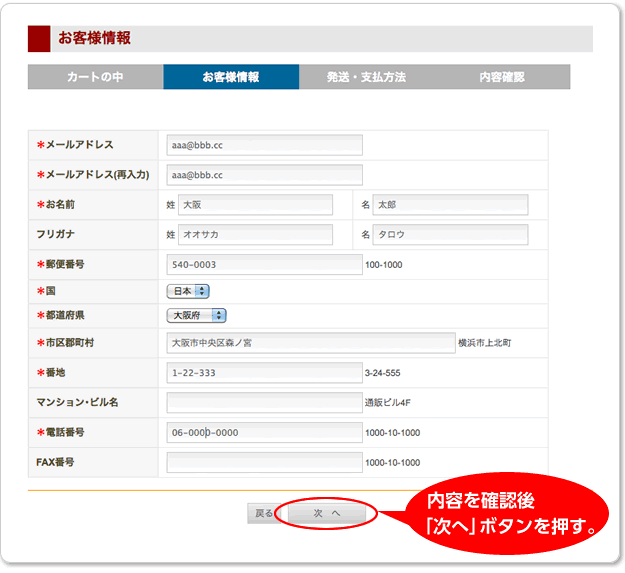Edit the 姓 name field containing 大阪
Image resolution: width=625 pixels, height=573 pixels.
coord(256,205)
